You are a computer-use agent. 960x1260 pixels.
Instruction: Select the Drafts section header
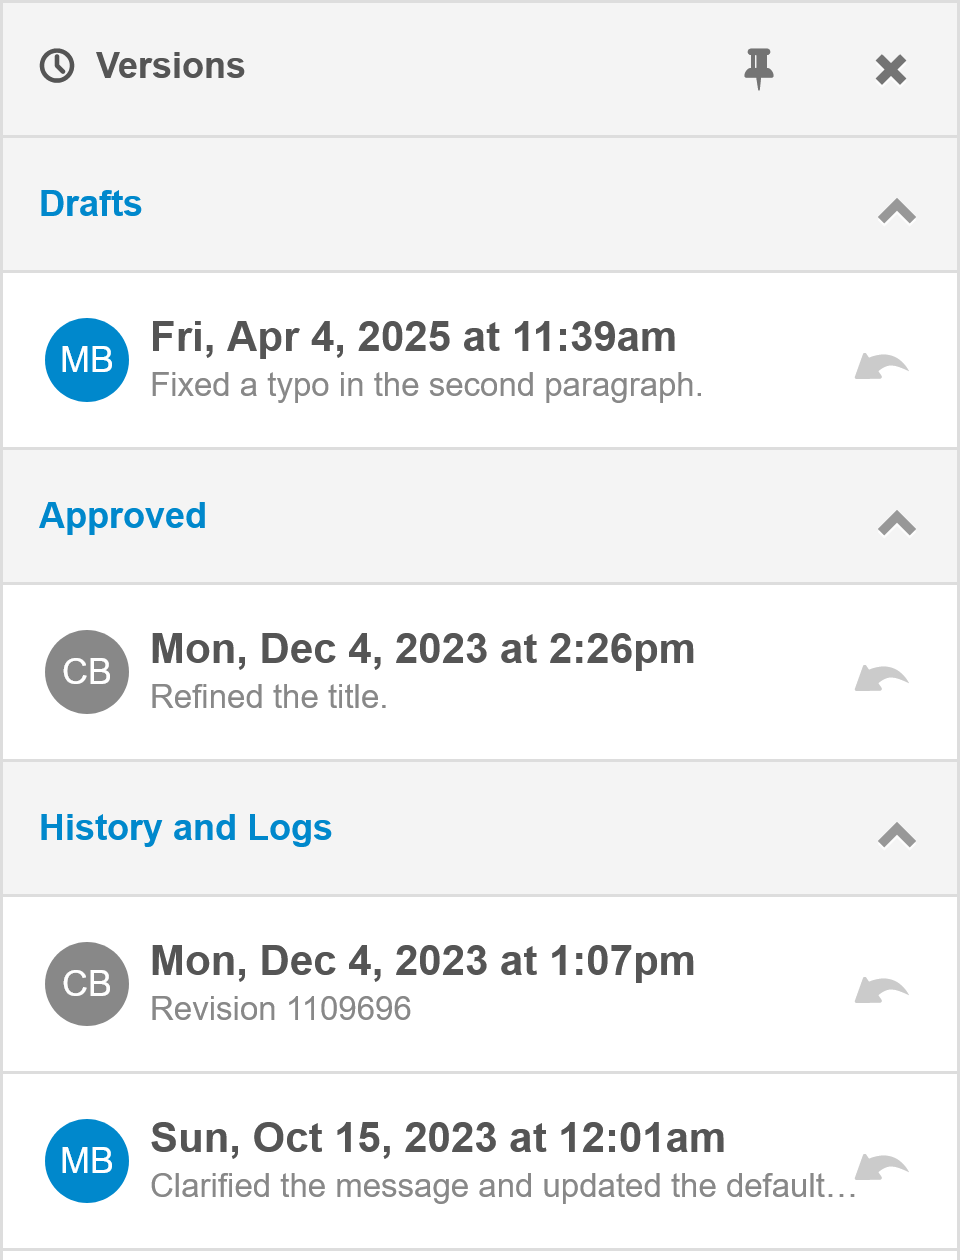point(91,204)
